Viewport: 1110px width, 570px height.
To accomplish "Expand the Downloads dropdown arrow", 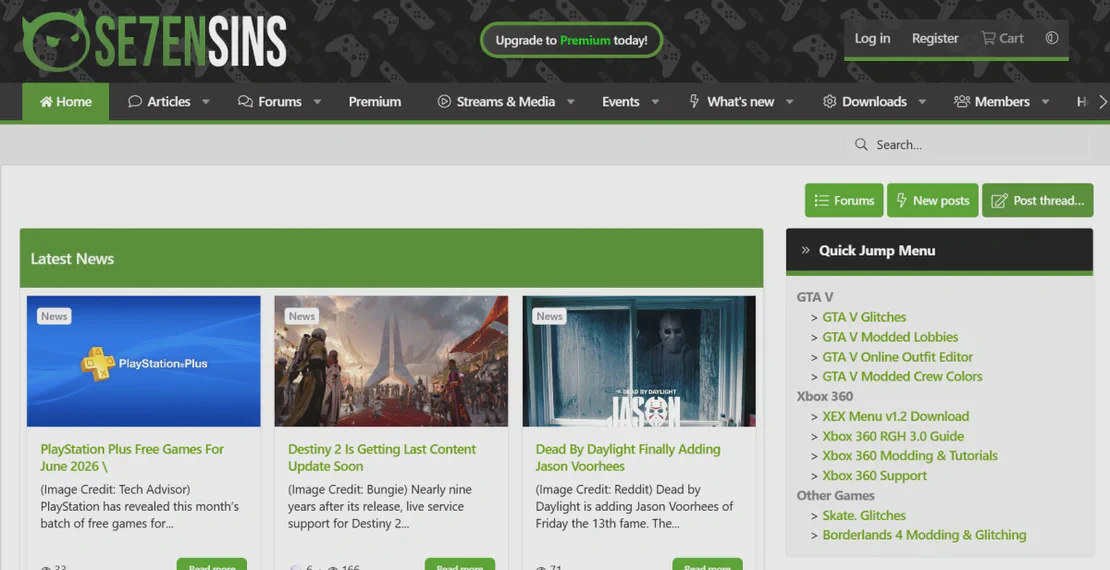I will 922,102.
